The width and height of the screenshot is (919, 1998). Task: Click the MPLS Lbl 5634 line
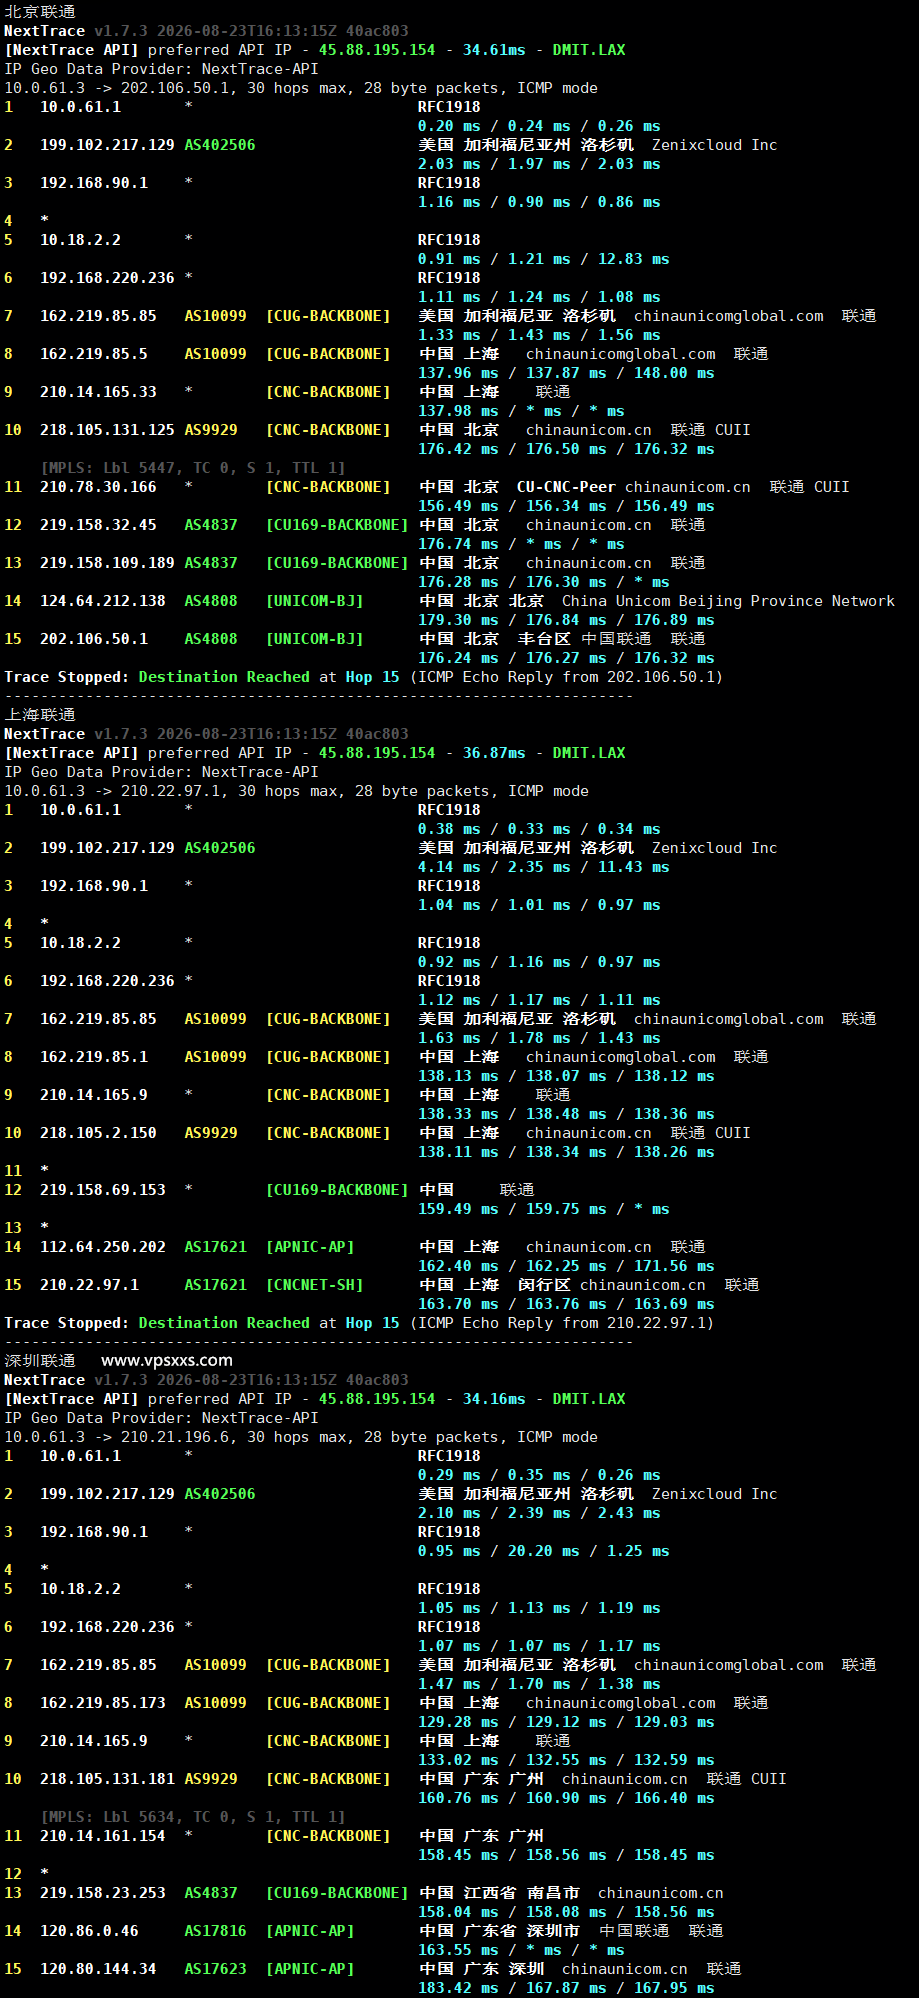click(193, 1817)
